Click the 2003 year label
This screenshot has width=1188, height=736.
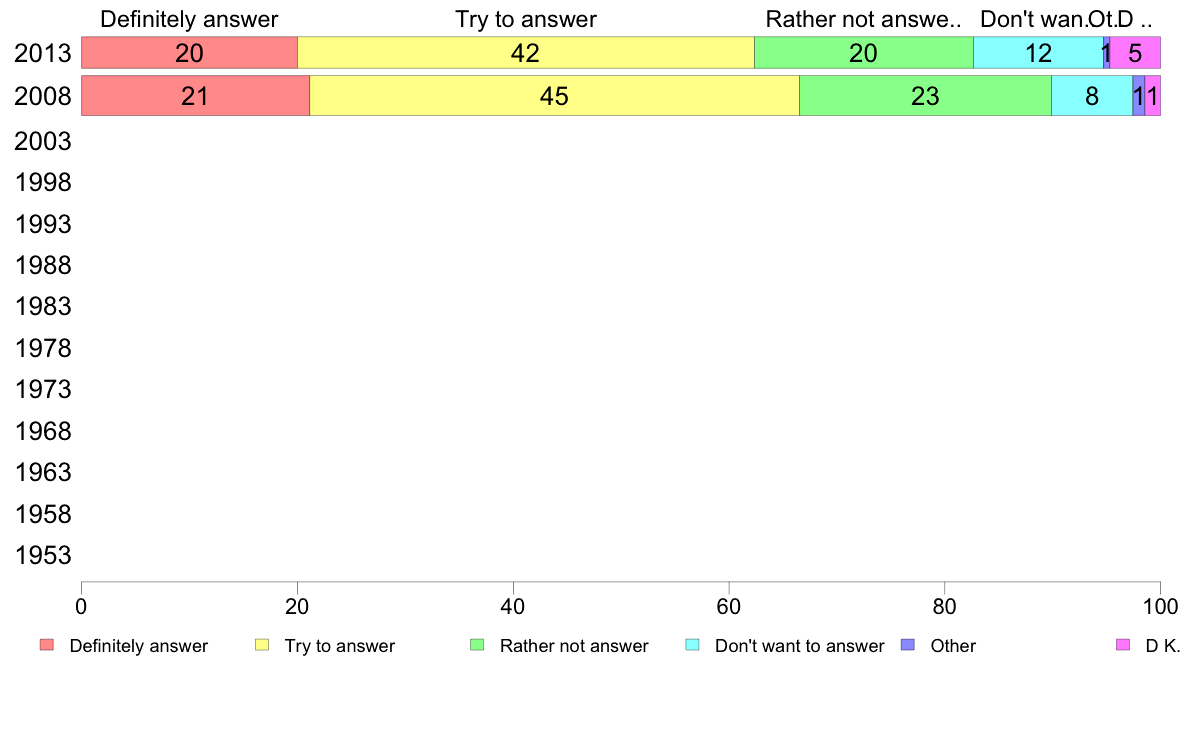point(42,141)
